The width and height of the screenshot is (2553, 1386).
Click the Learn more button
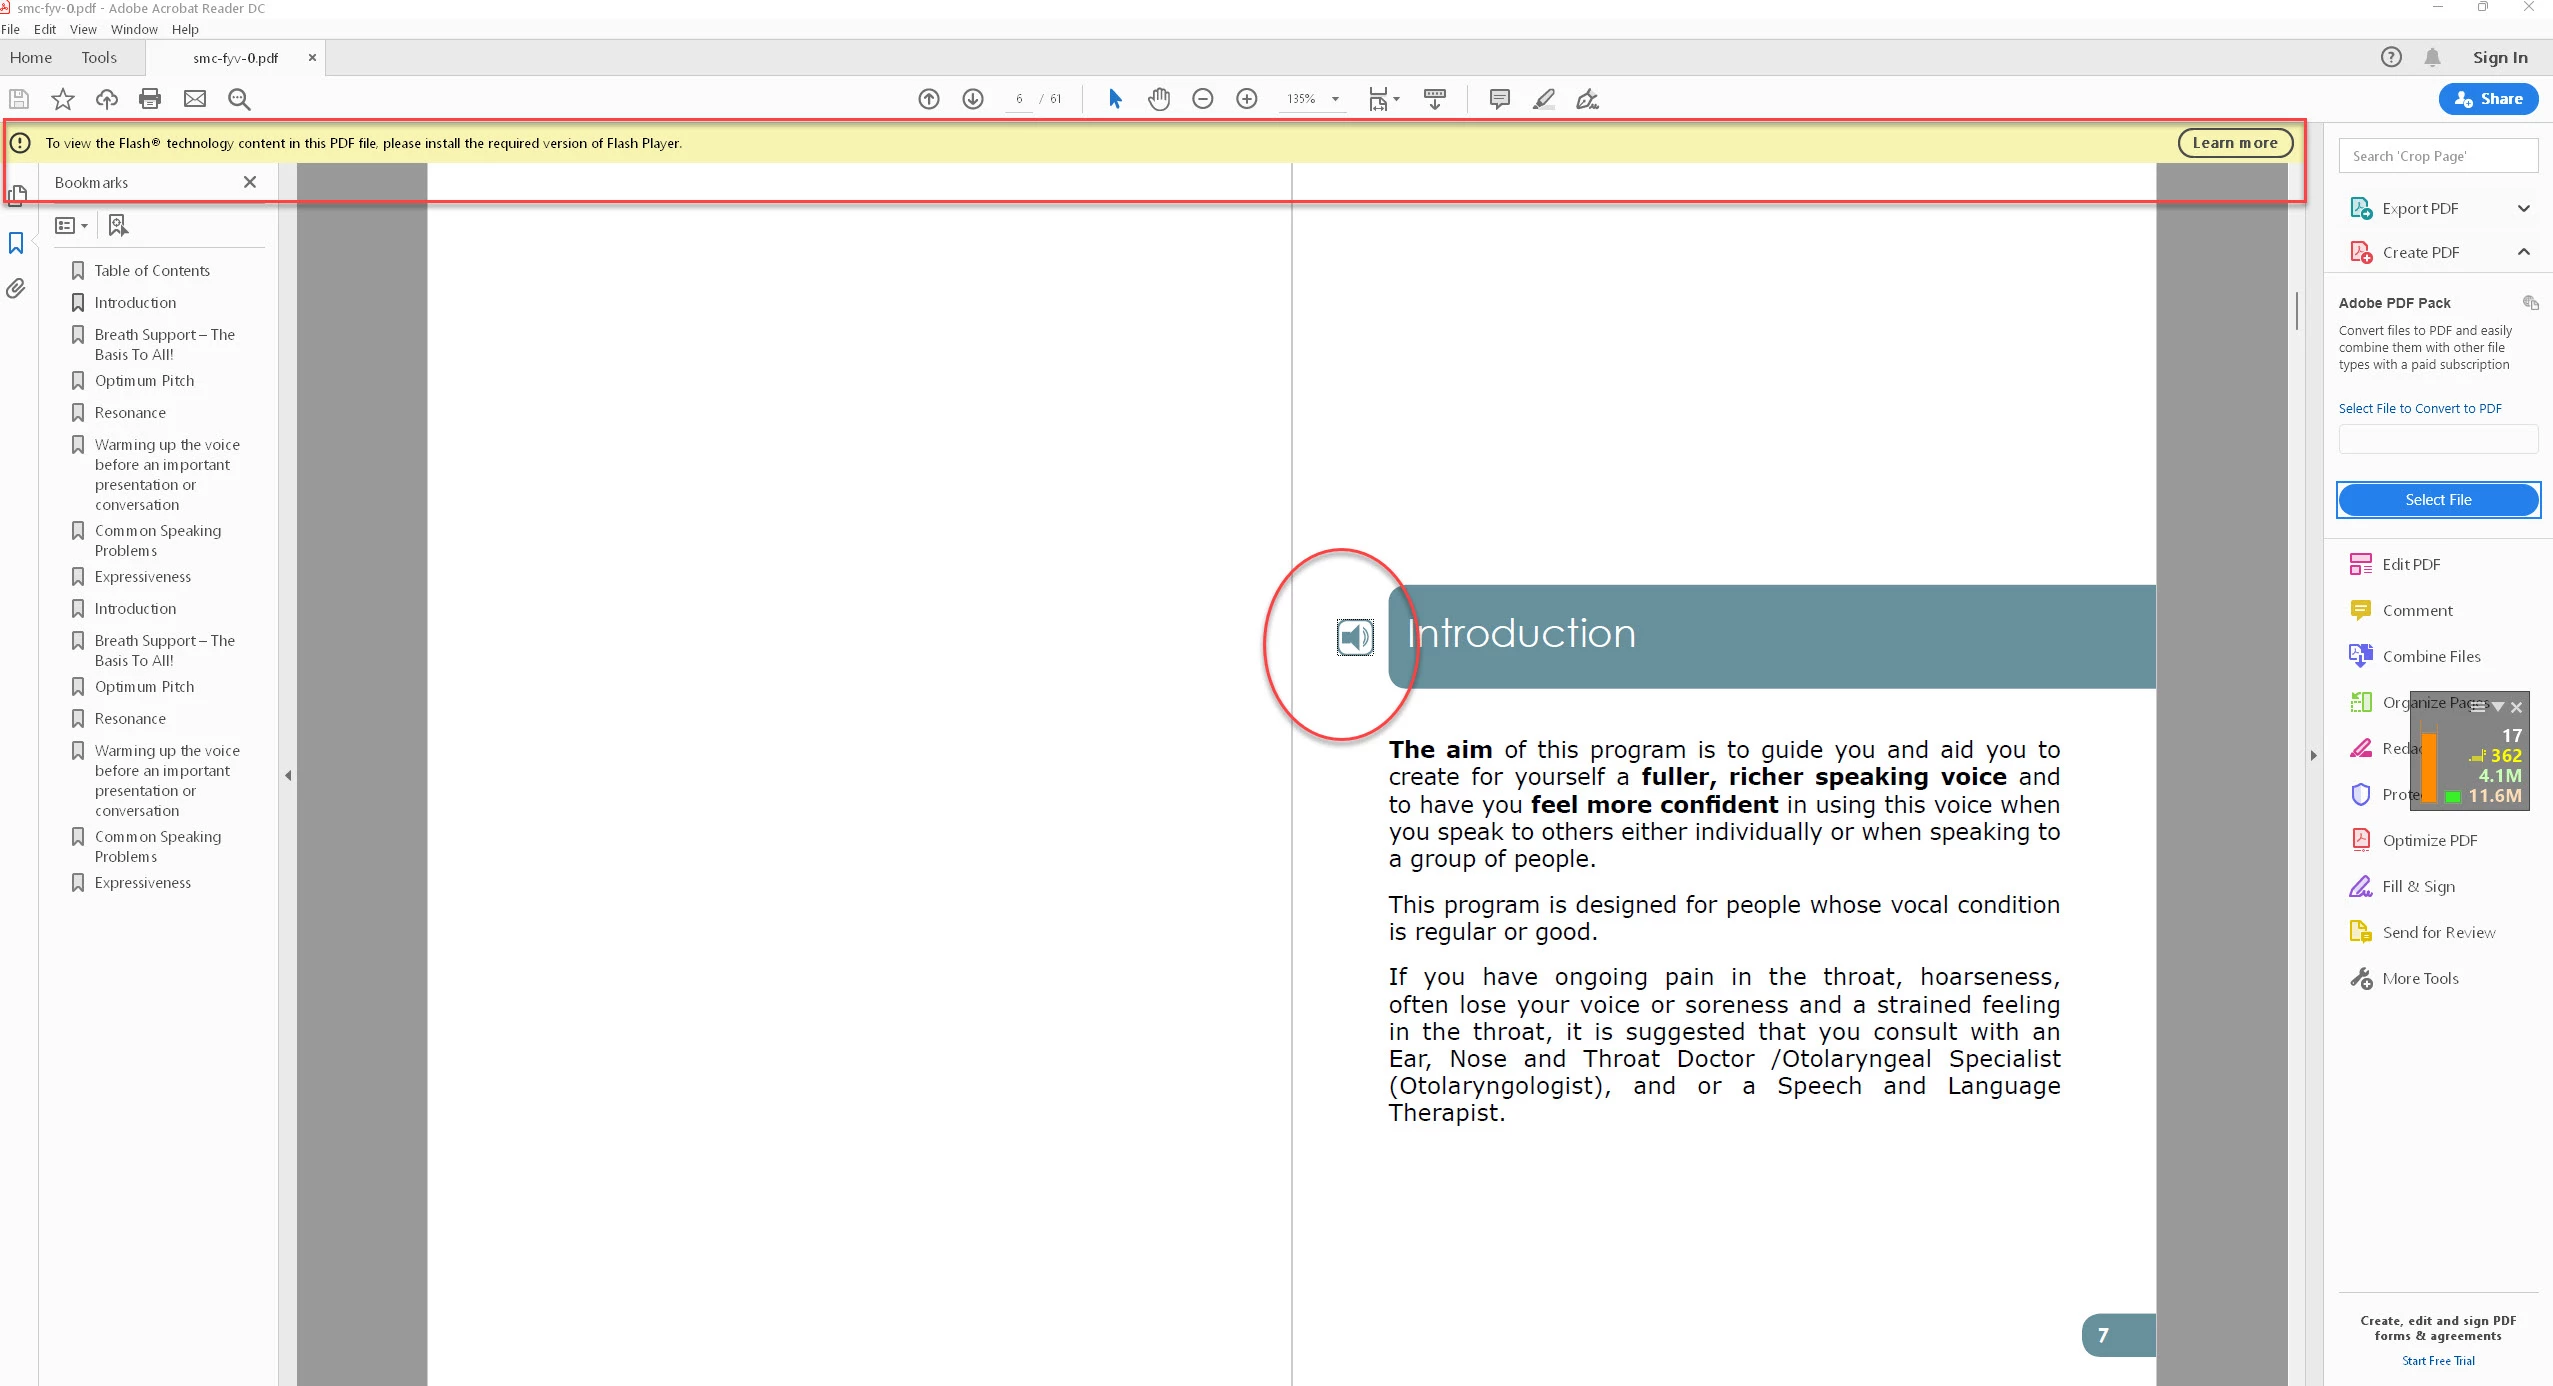click(x=2234, y=143)
